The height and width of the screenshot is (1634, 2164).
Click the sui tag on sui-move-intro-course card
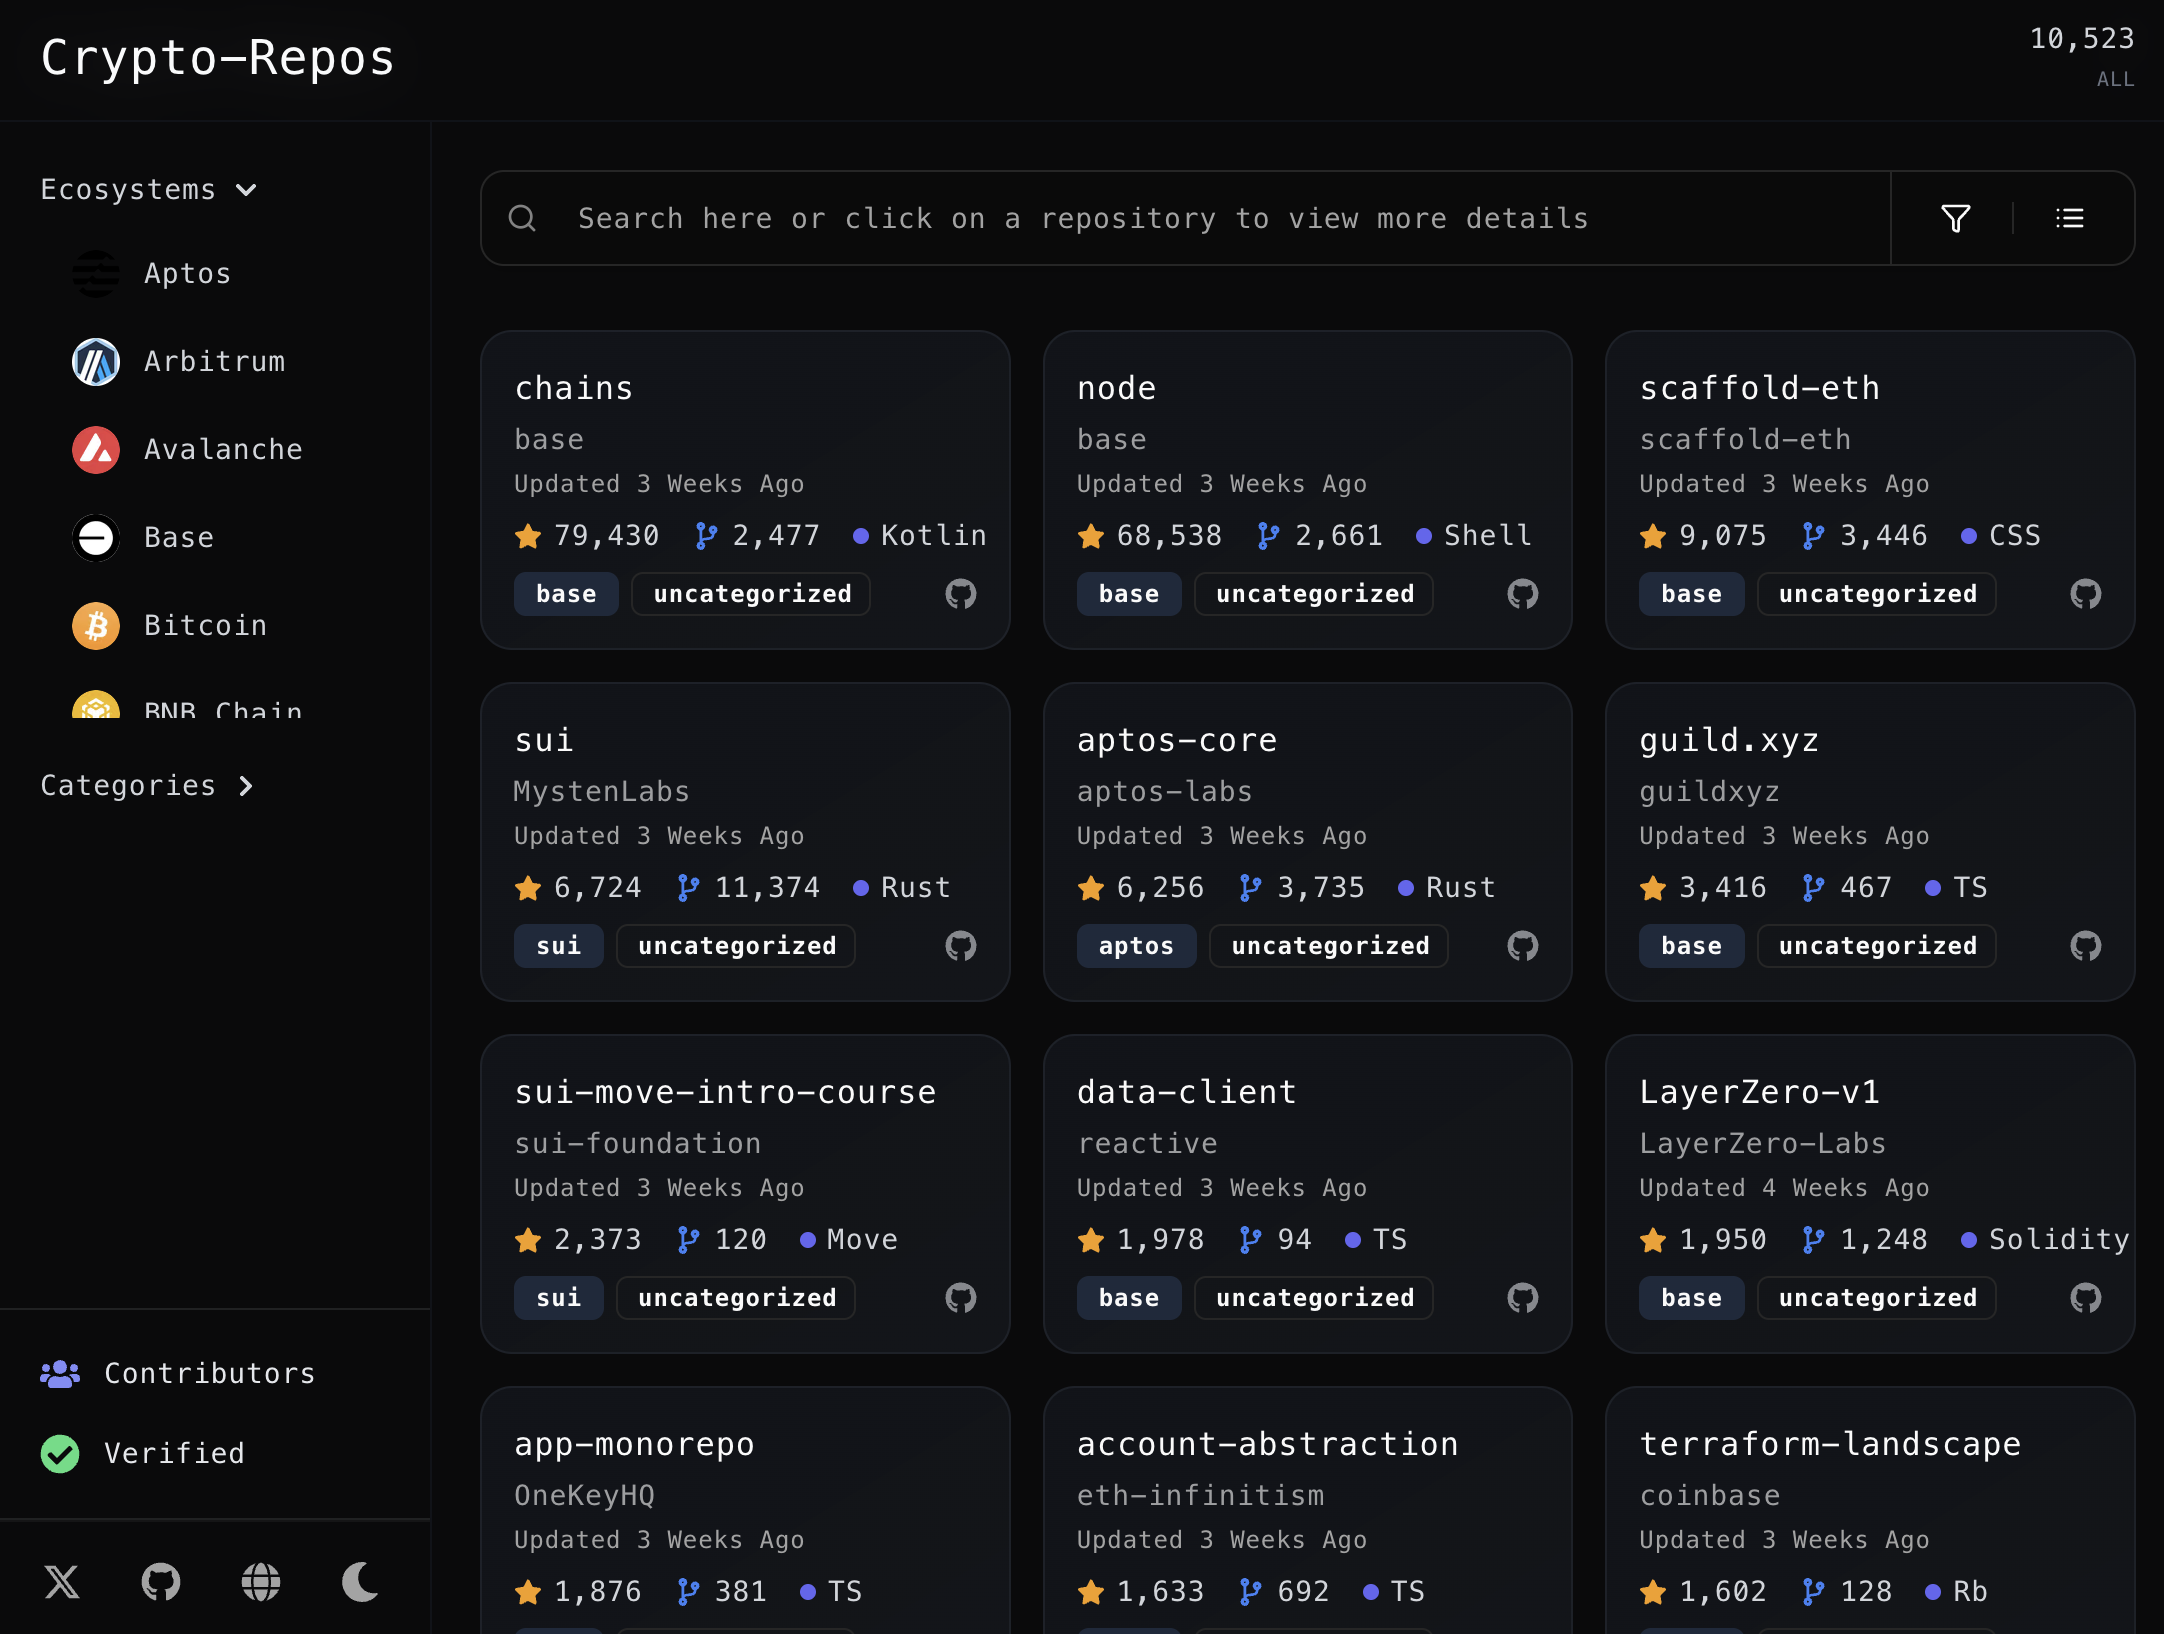coord(558,1298)
